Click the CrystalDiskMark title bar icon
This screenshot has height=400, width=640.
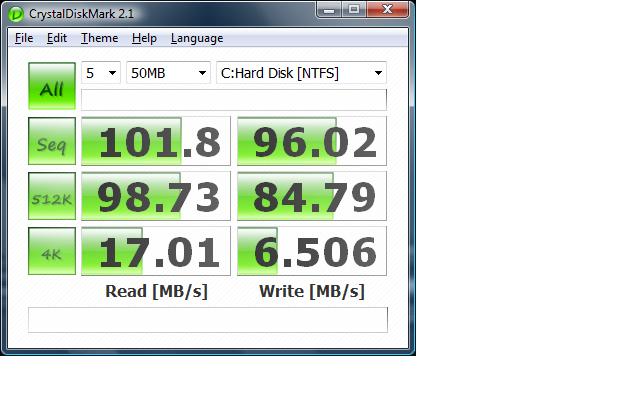[x=16, y=14]
